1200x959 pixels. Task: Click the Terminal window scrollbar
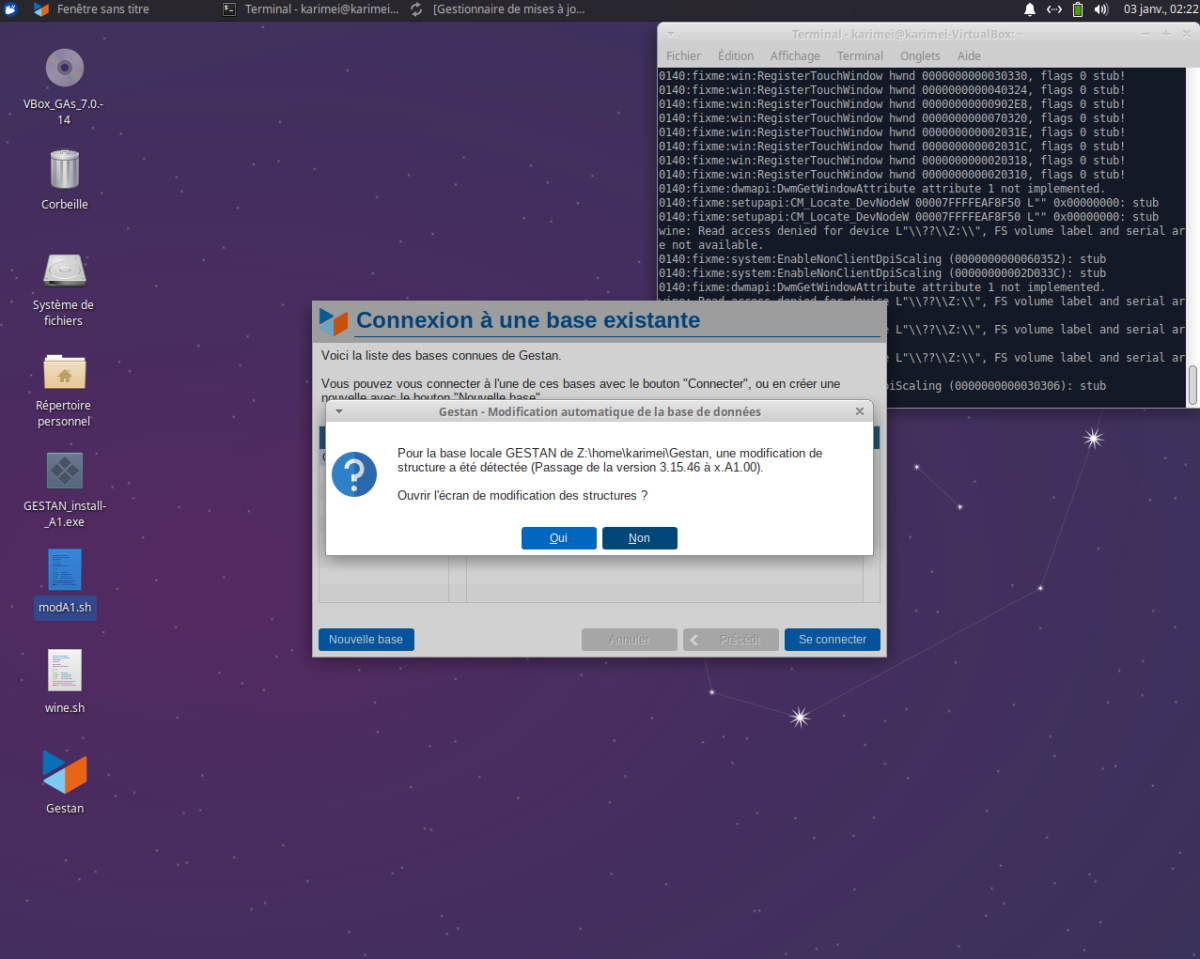pos(1192,384)
